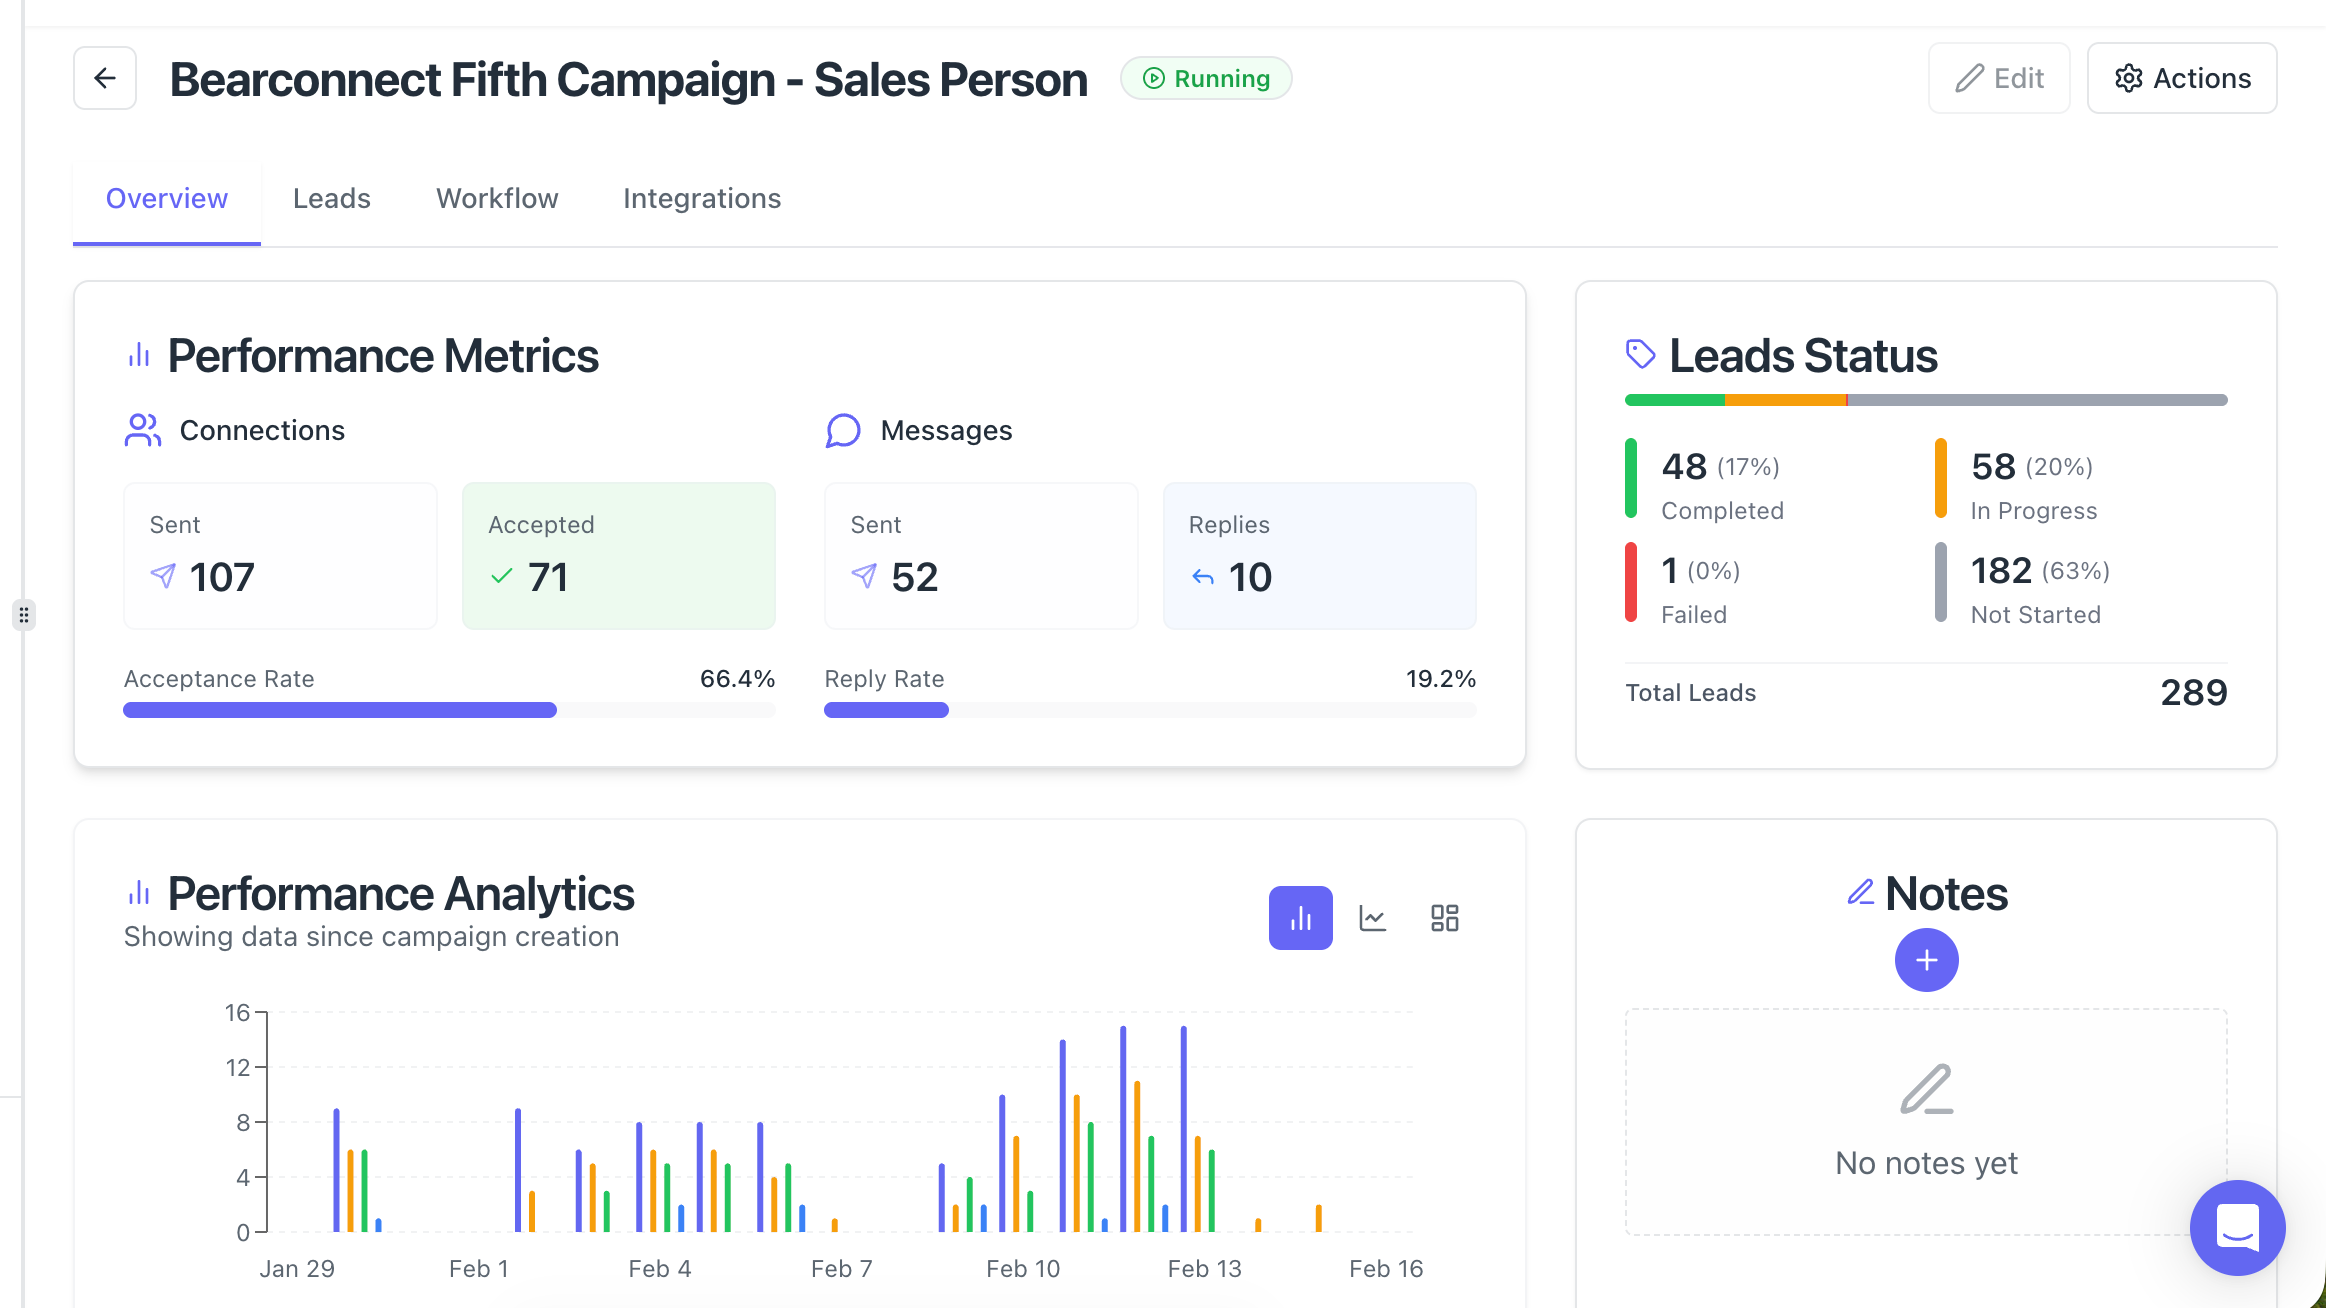The image size is (2326, 1308).
Task: Click the Replies messages card
Action: click(1319, 555)
